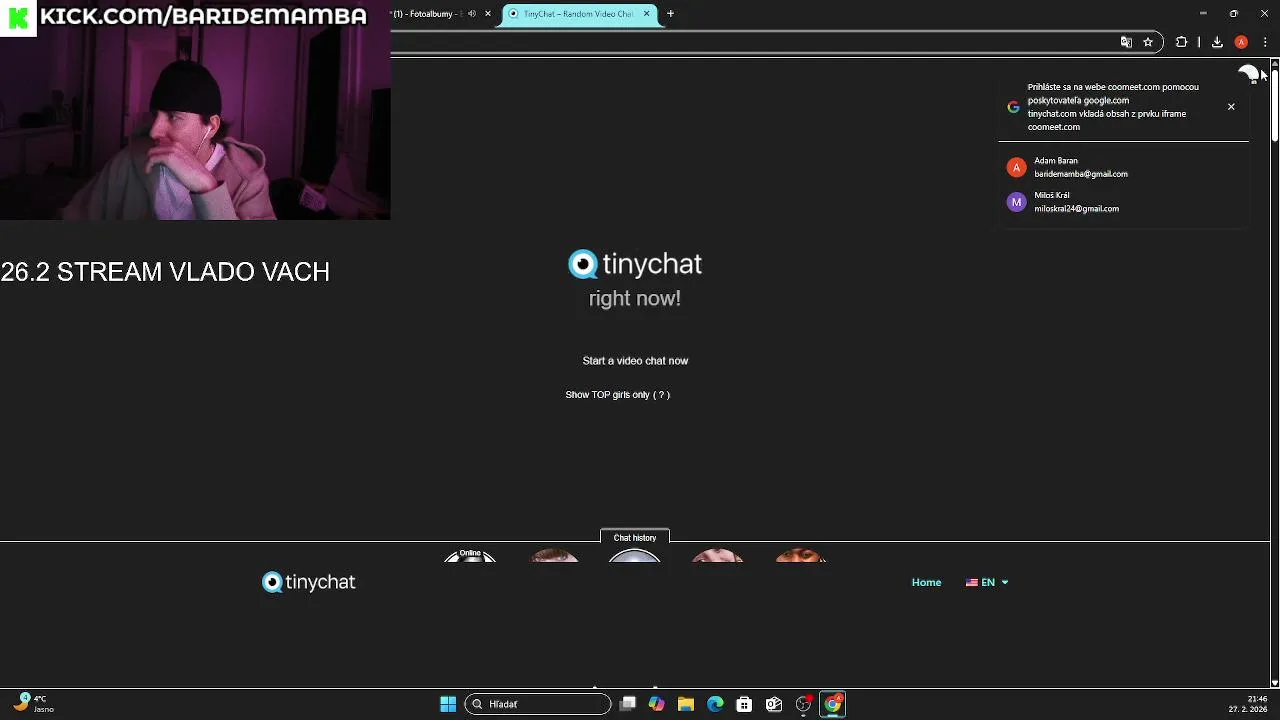This screenshot has height=720, width=1280.
Task: Open the EN language dropdown
Action: click(987, 582)
